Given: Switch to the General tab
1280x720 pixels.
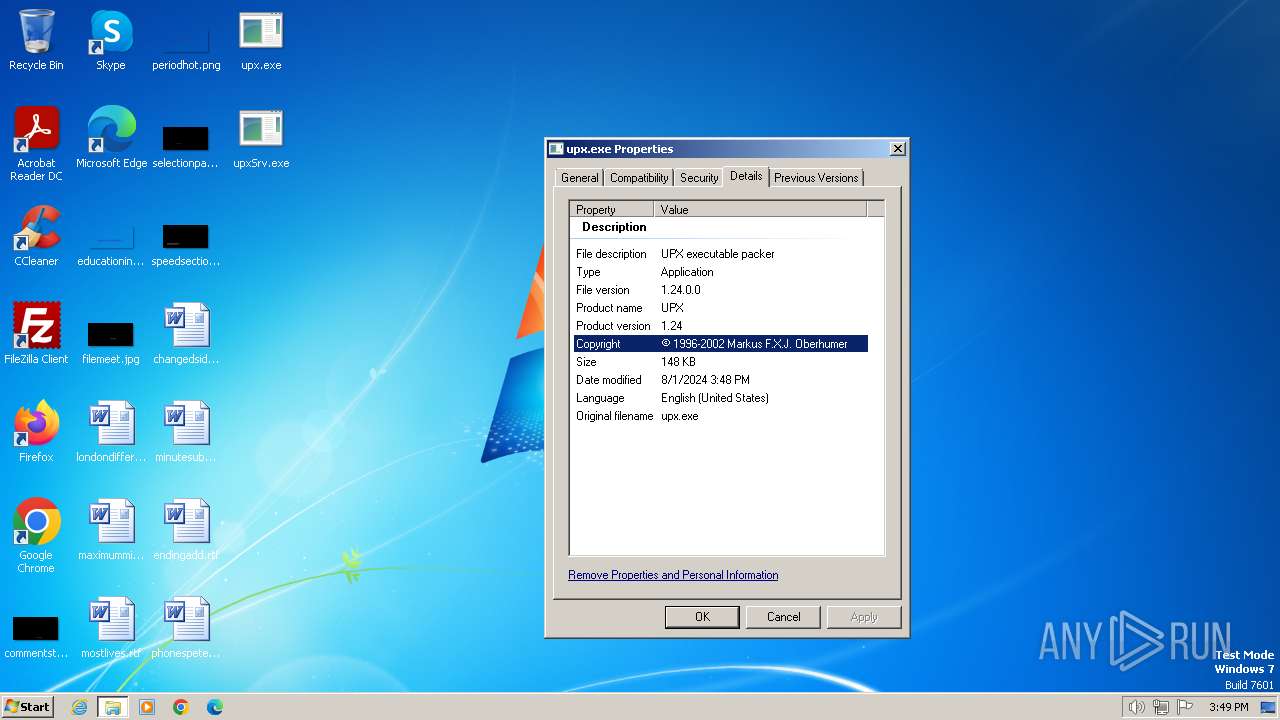Looking at the screenshot, I should click(579, 178).
